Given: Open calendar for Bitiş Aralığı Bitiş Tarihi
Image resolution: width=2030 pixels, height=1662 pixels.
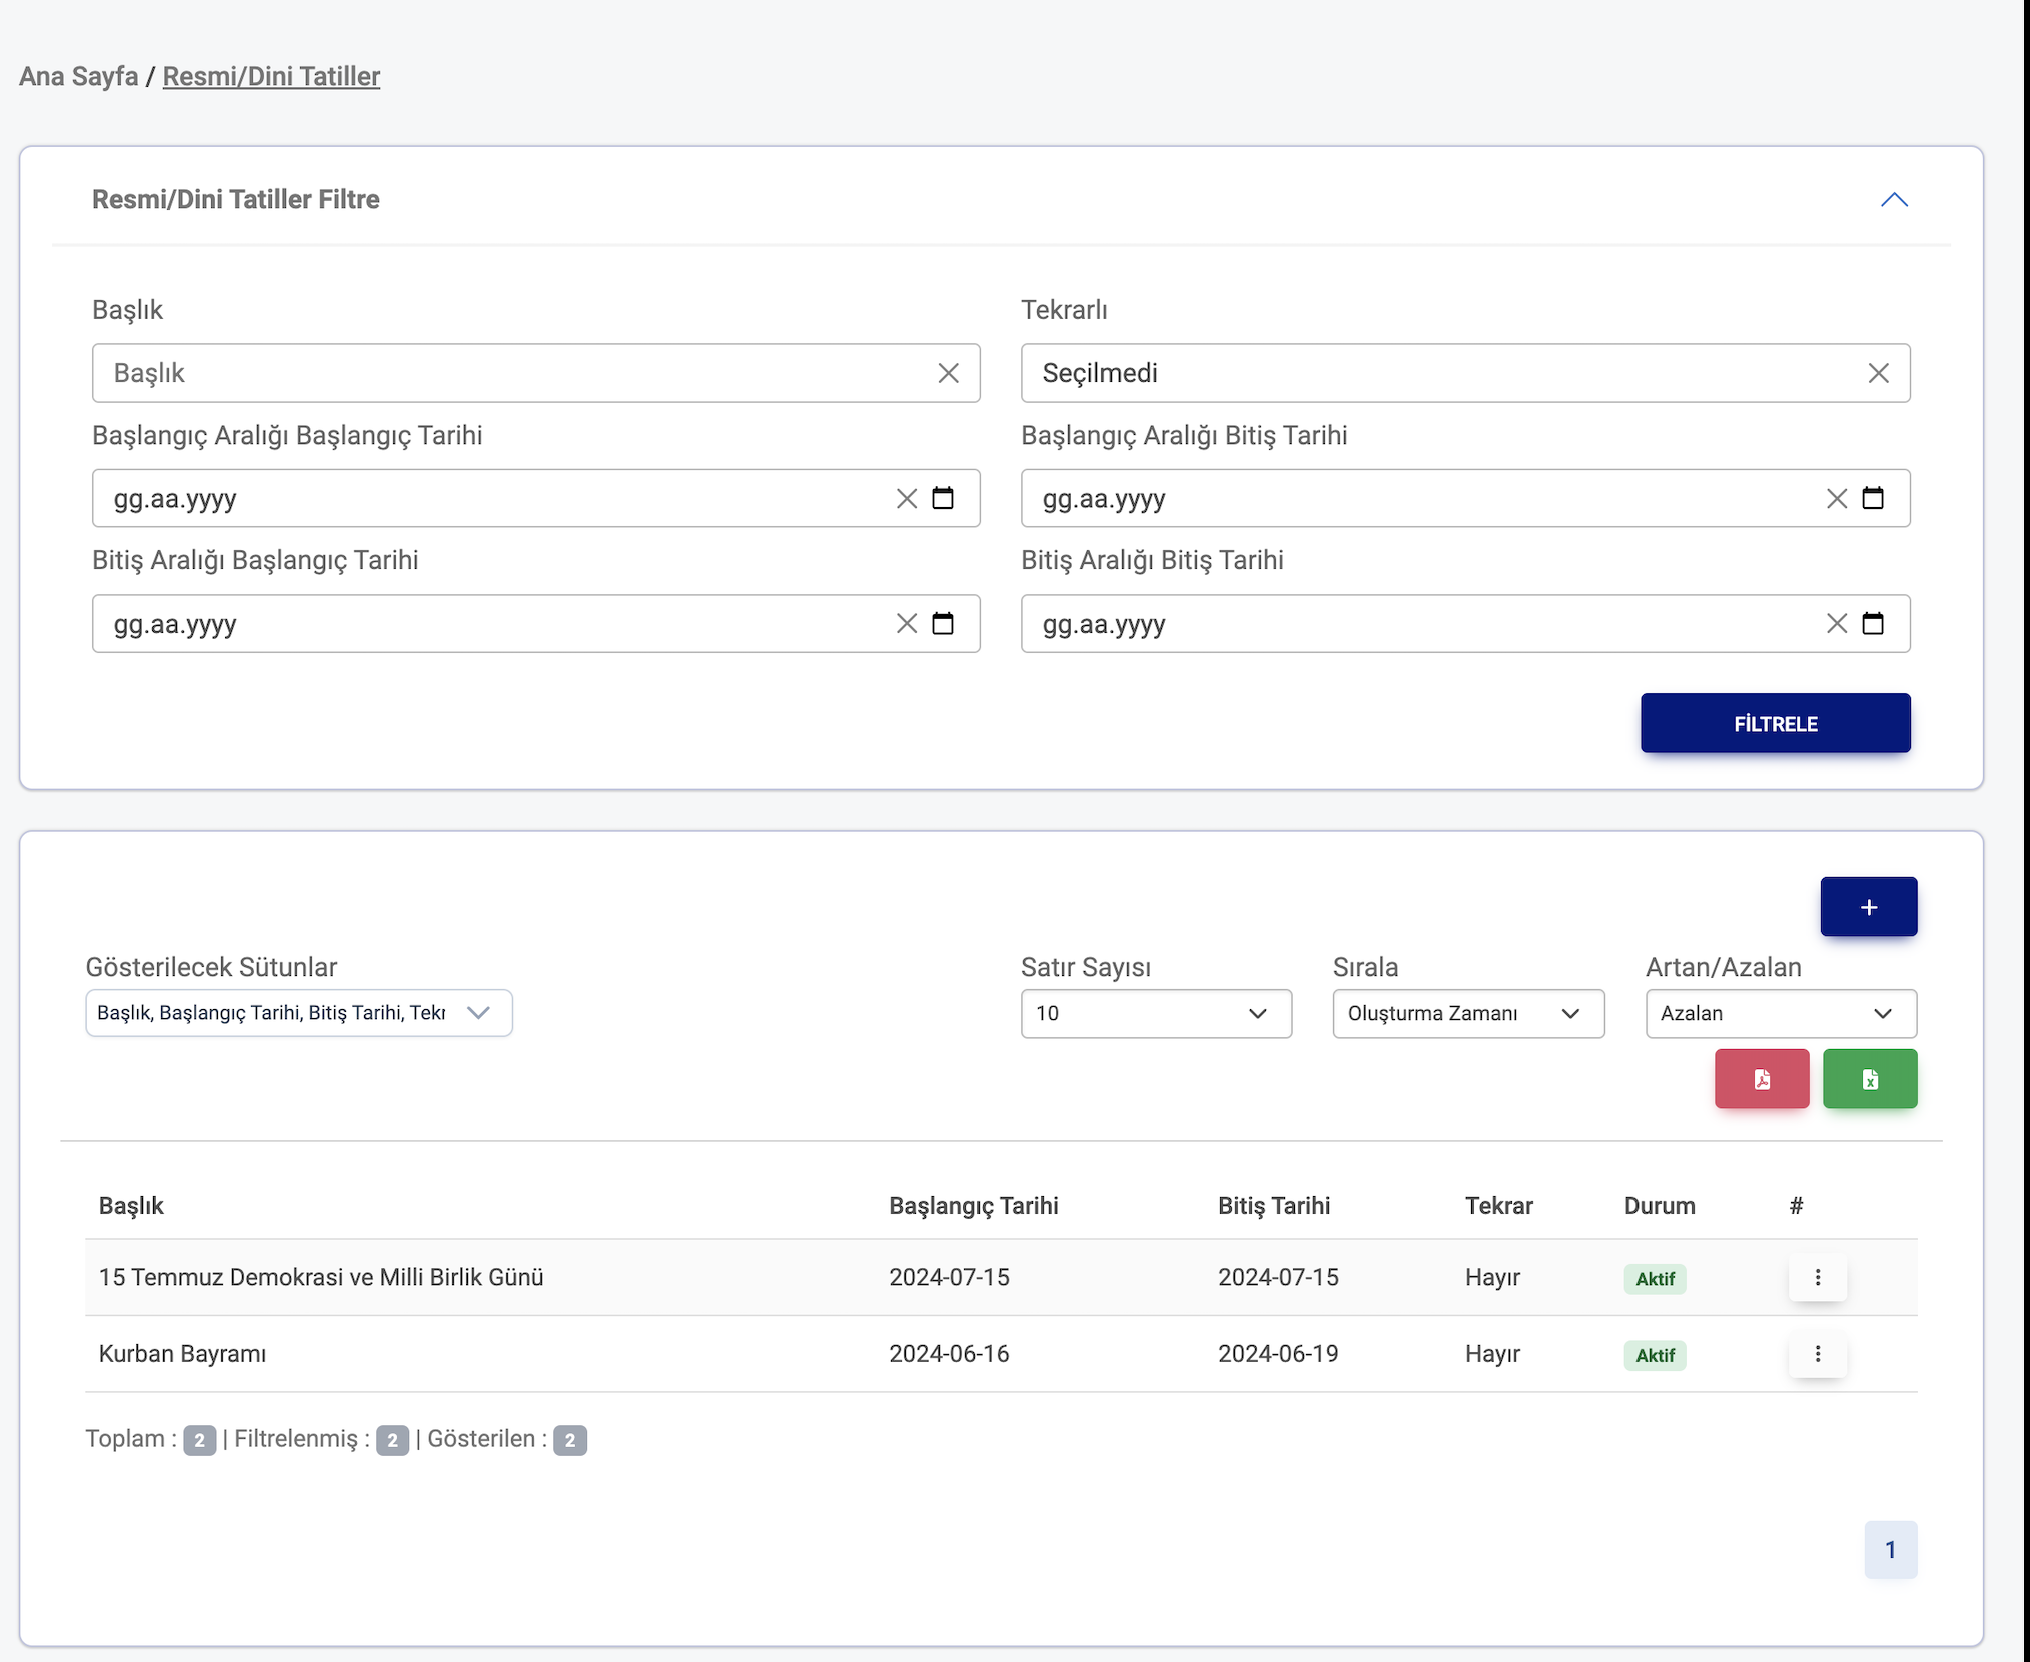Looking at the screenshot, I should [1873, 623].
